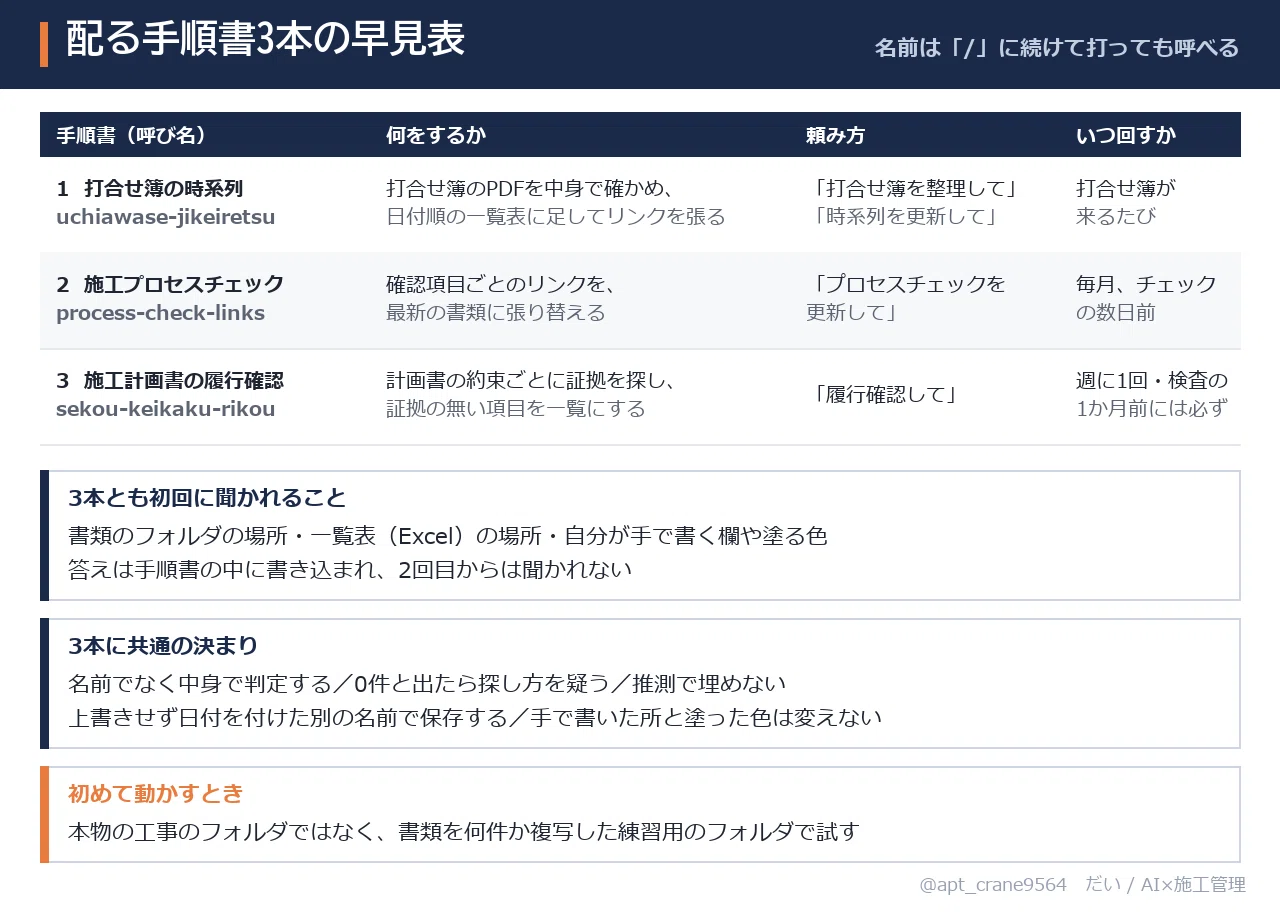Viewport: 1280px width, 915px height.
Task: Select the line starting "名前でなく中身で判定する"
Action: click(x=427, y=684)
